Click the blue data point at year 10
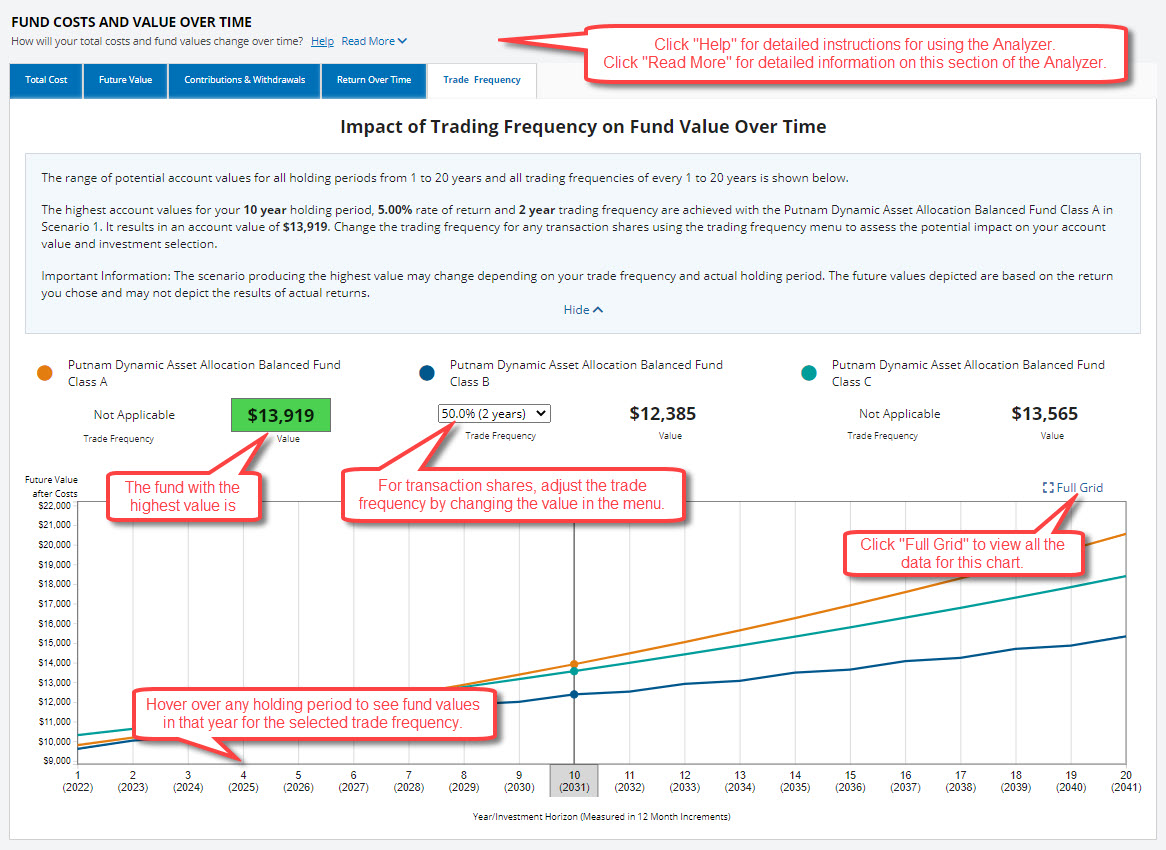Viewport: 1166px width, 850px height. coord(574,695)
